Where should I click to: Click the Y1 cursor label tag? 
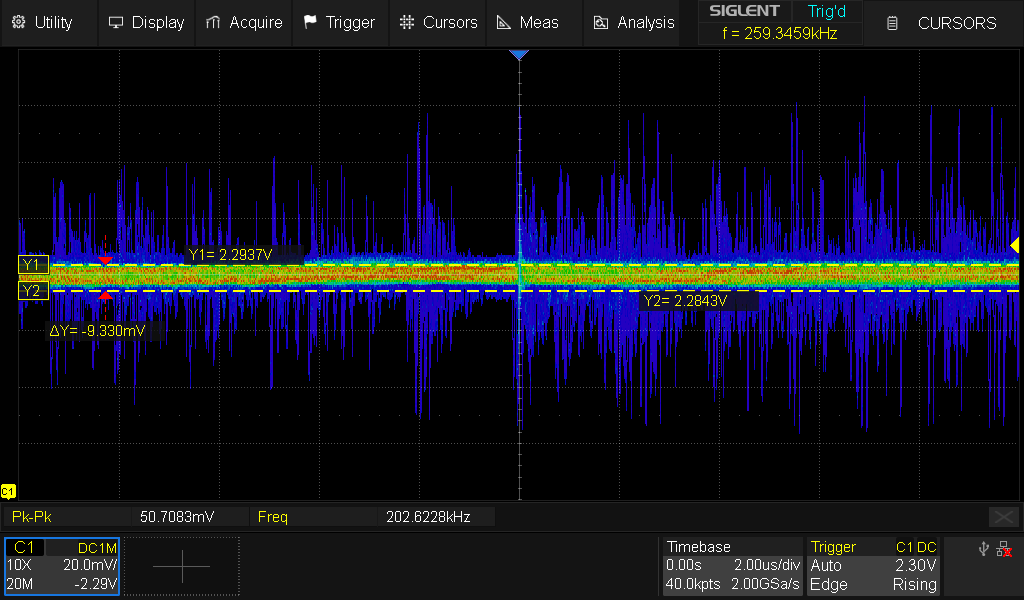[x=32, y=265]
